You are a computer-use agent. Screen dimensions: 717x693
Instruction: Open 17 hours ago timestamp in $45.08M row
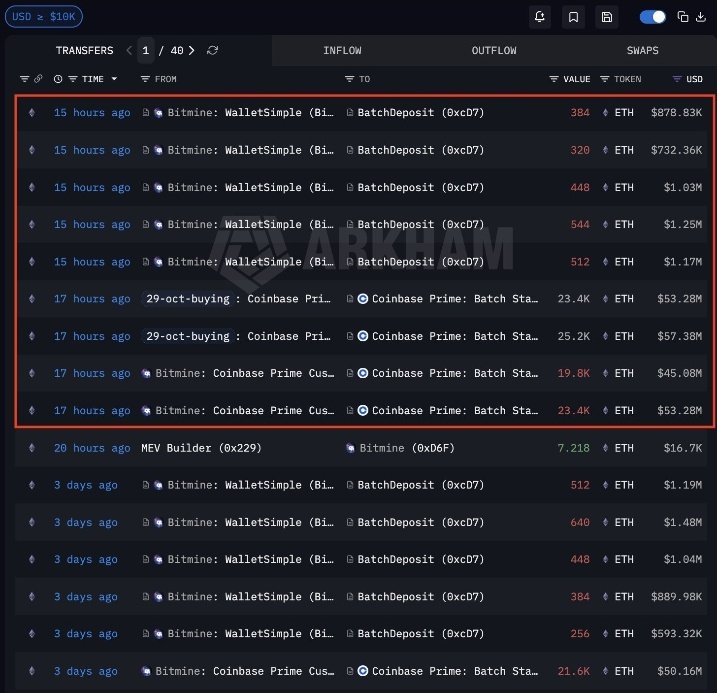[x=92, y=373]
